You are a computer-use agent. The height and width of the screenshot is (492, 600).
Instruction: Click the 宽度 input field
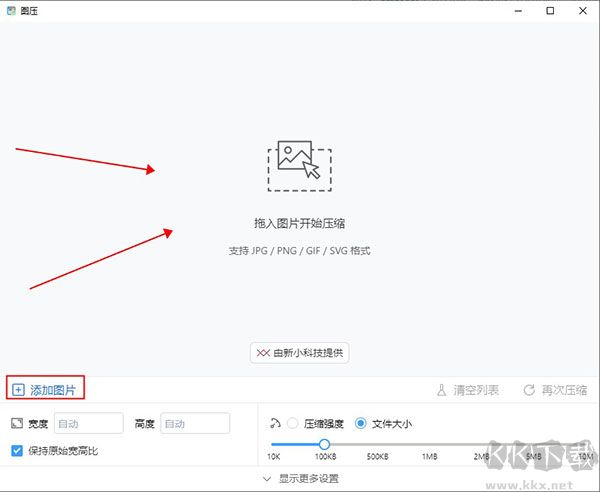89,423
